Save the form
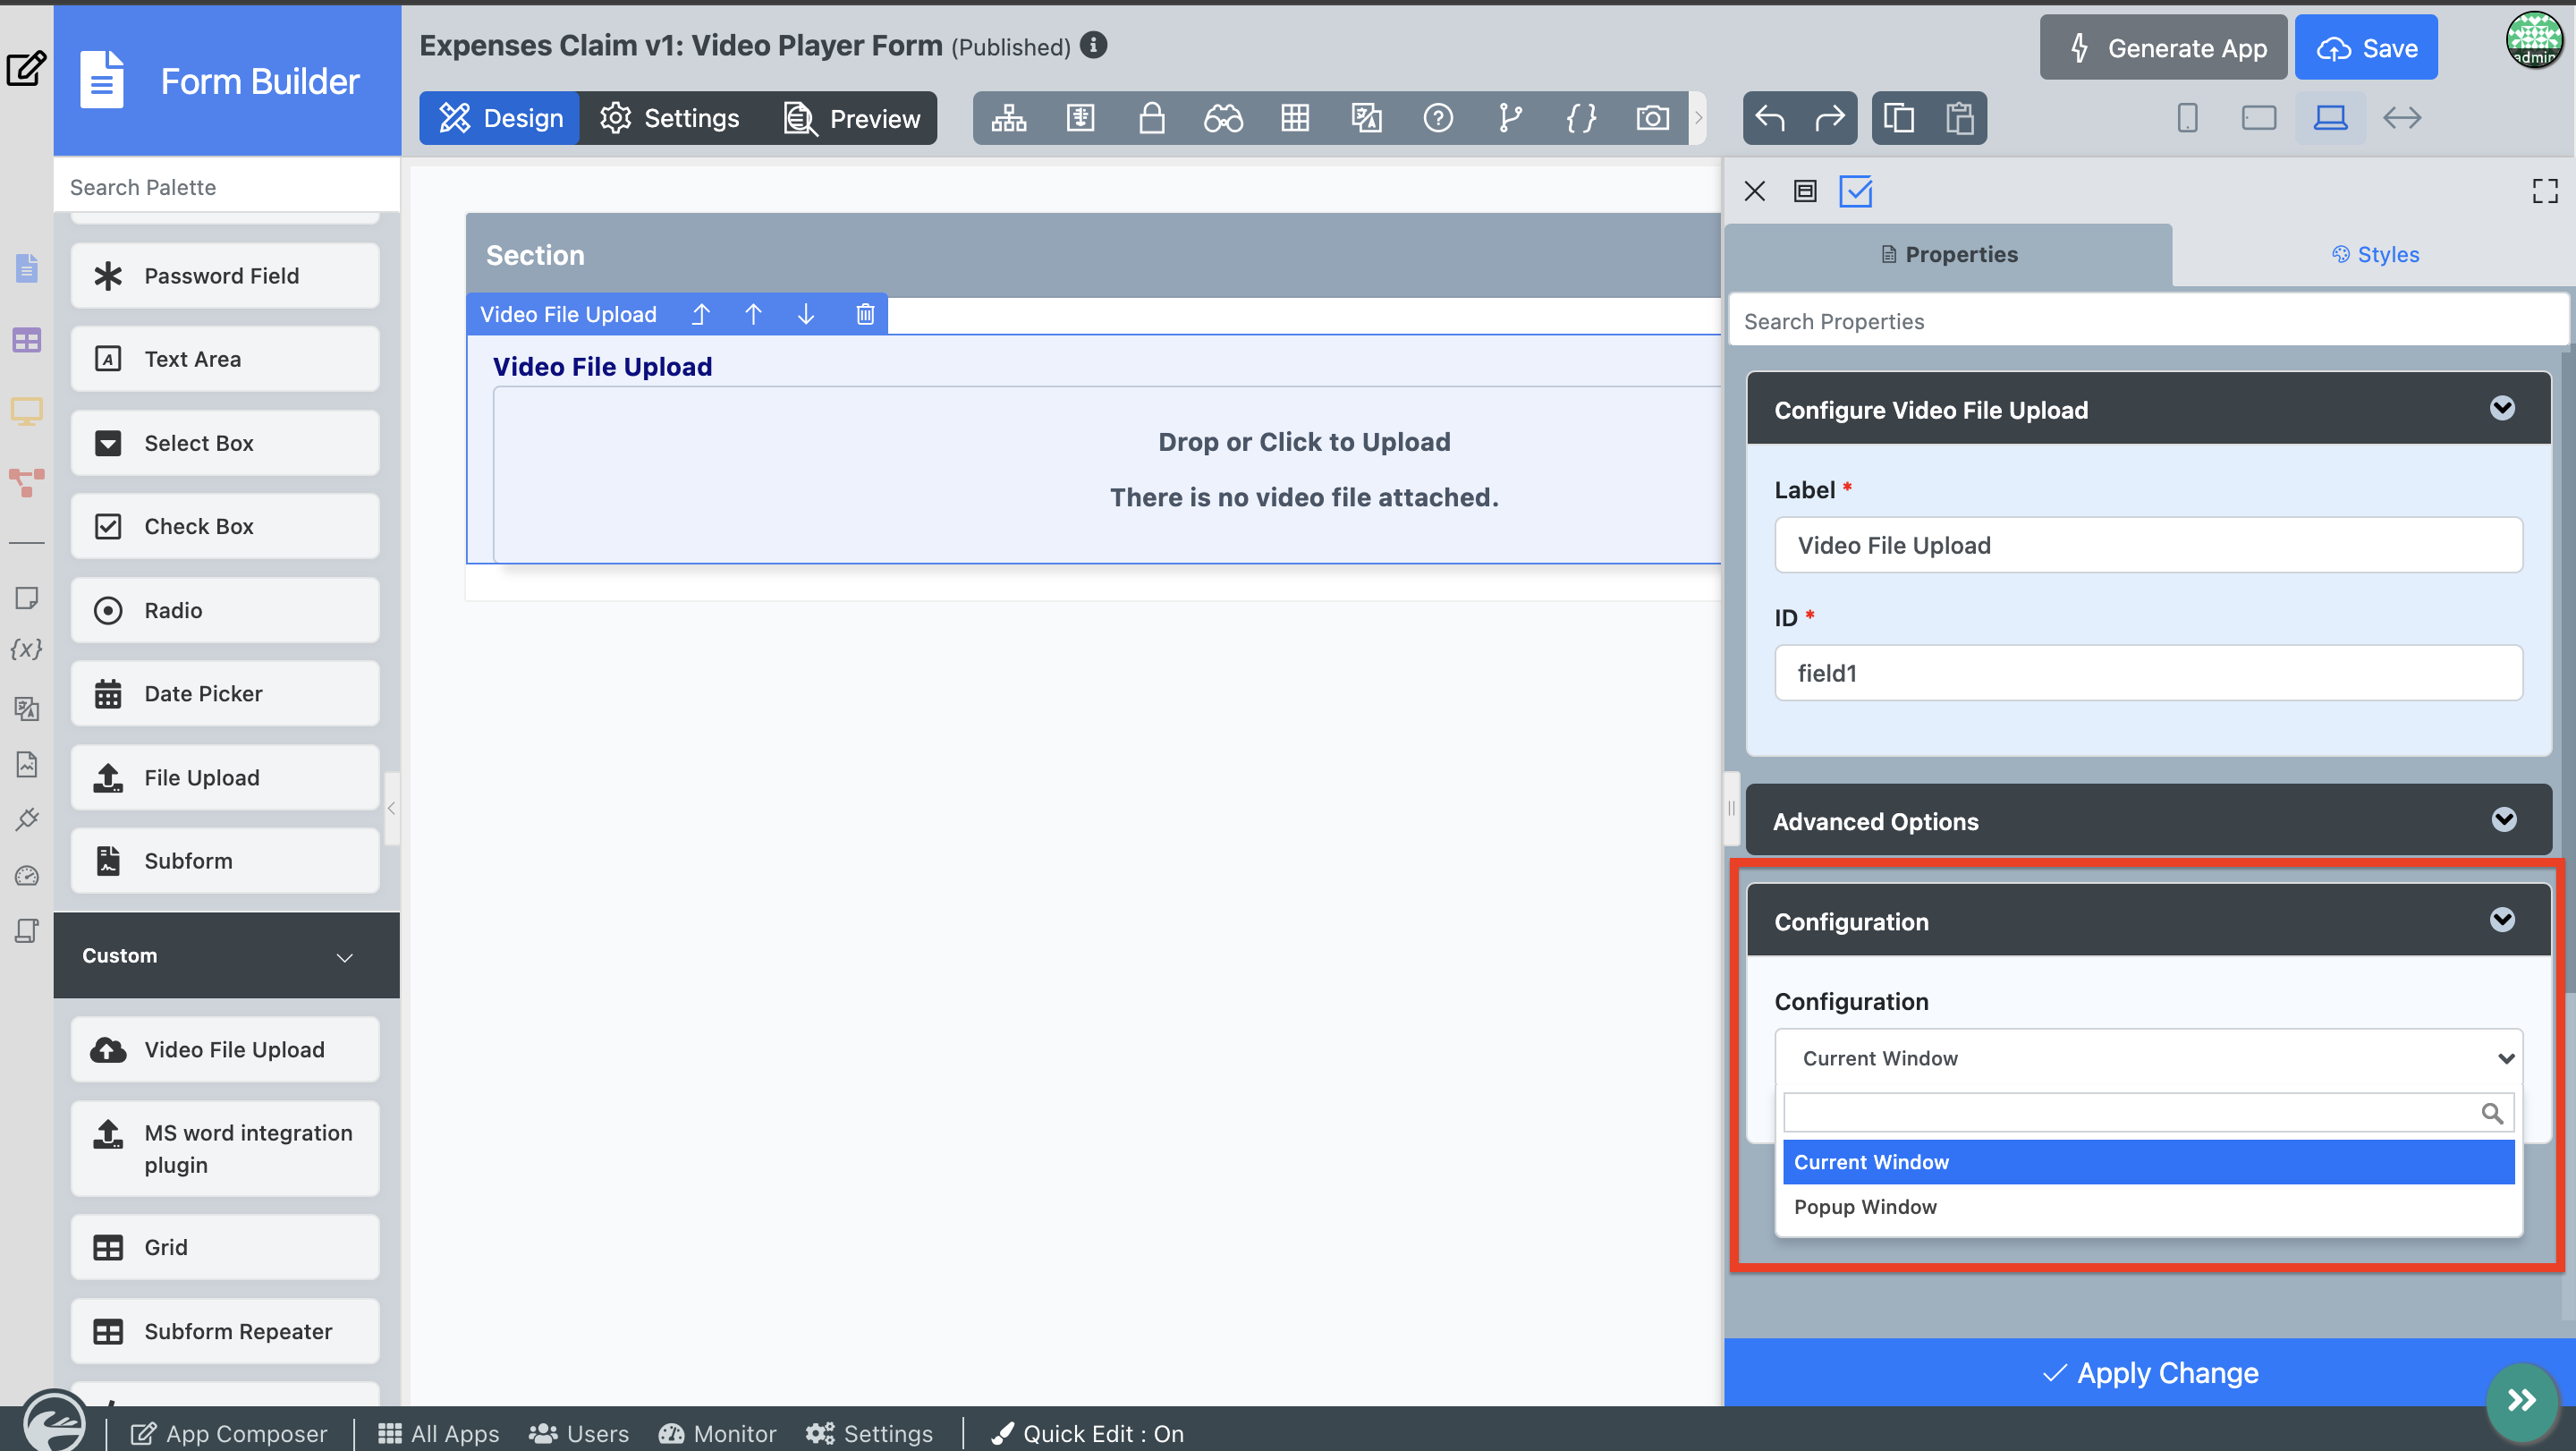 click(2366, 47)
